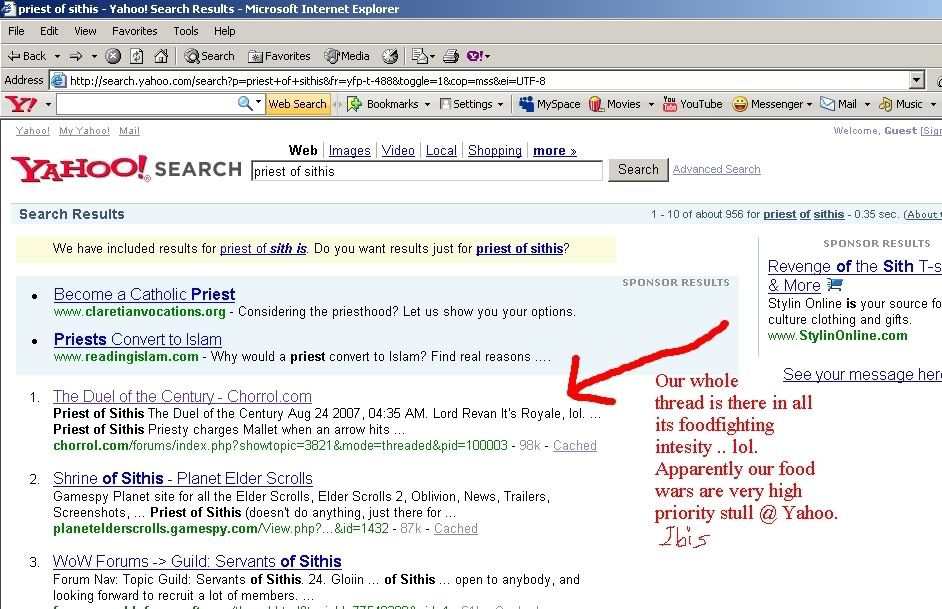Image resolution: width=942 pixels, height=609 pixels.
Task: Open the IE toolbar Search pane
Action: pos(210,56)
